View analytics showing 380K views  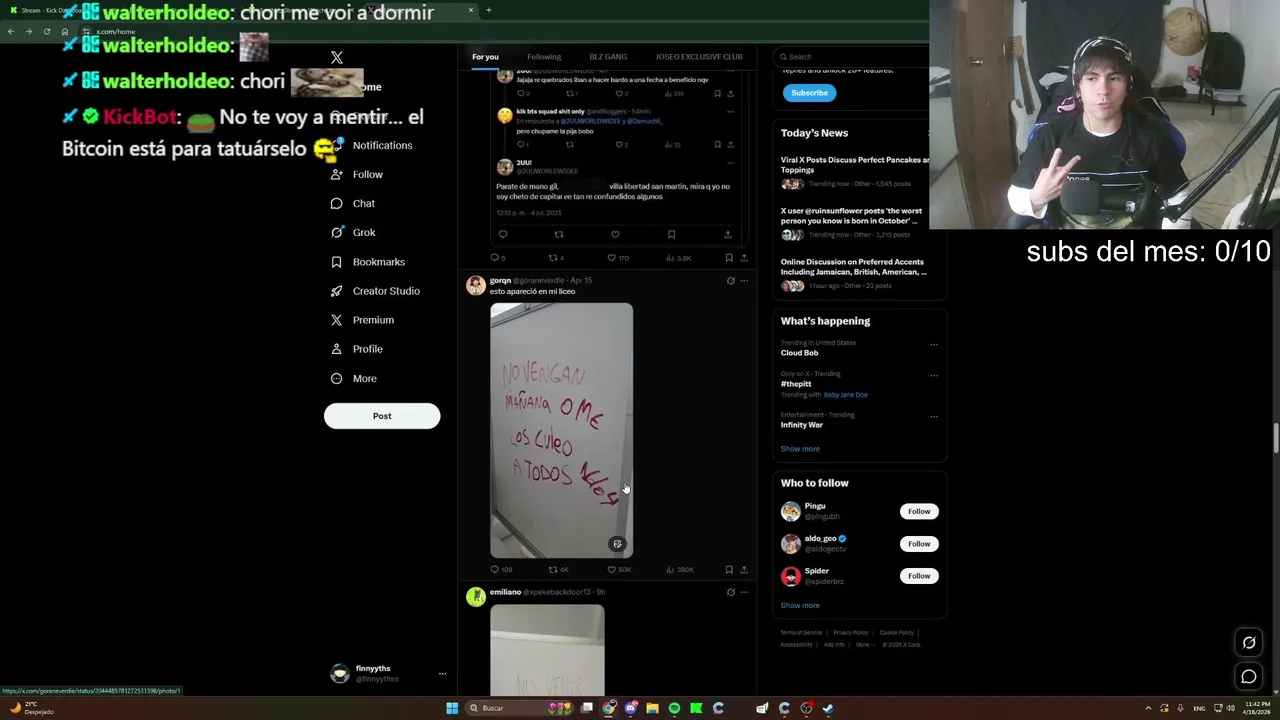678,570
